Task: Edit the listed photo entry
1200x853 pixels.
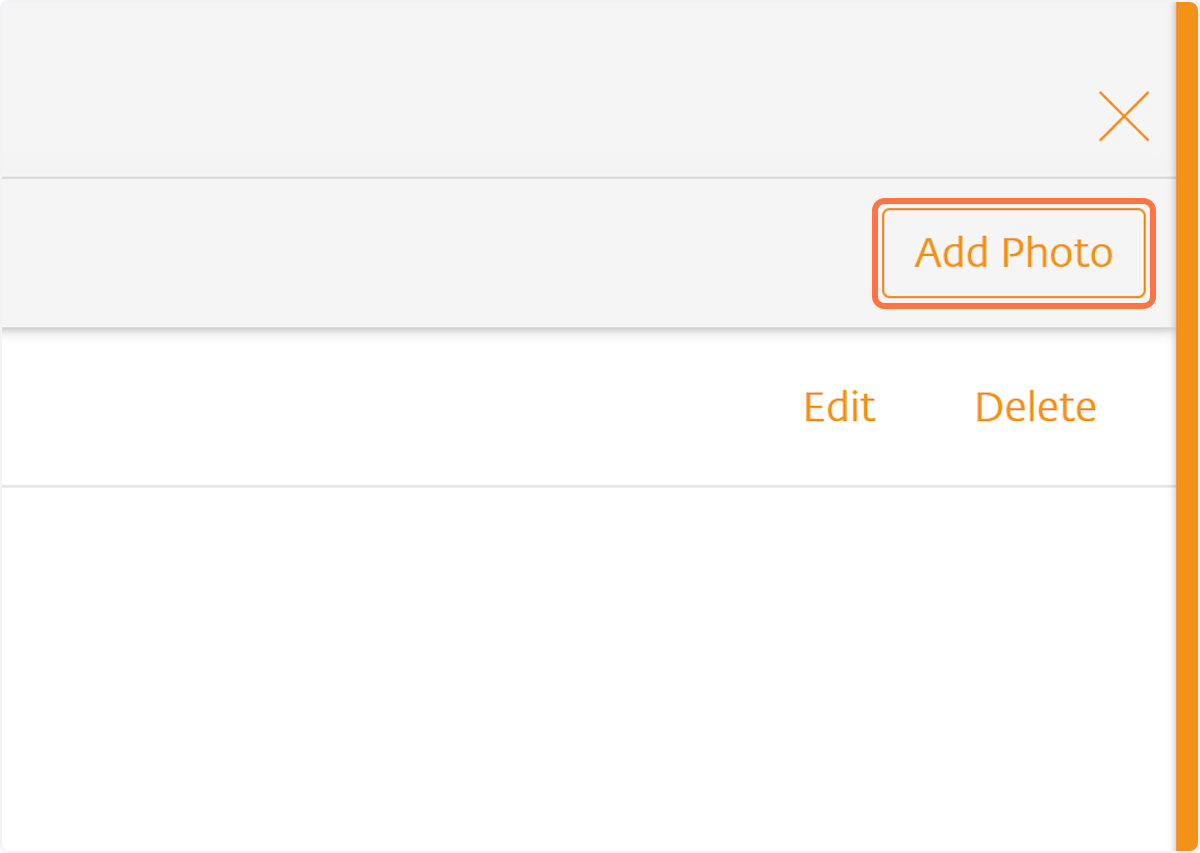Action: point(839,407)
